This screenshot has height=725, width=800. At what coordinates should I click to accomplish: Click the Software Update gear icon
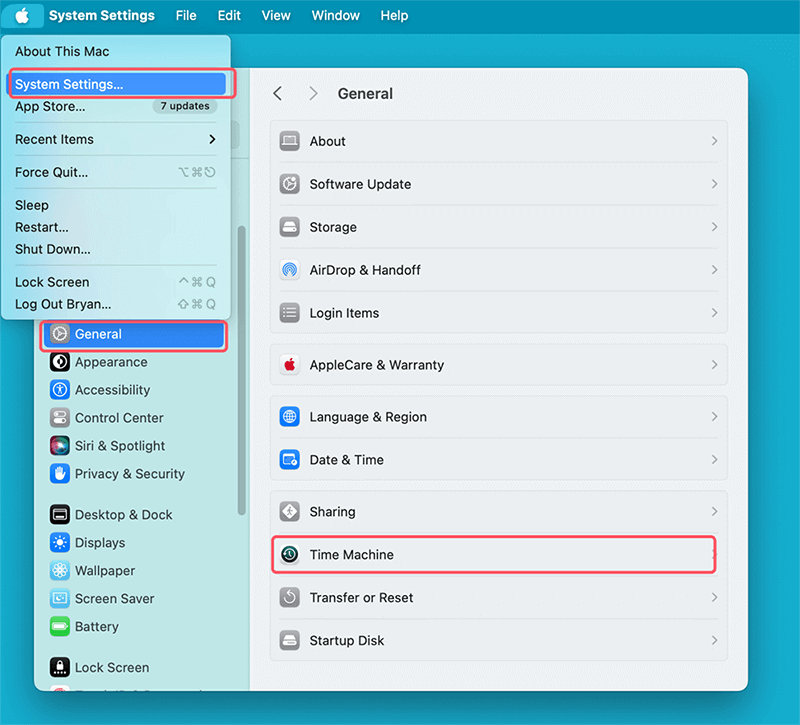tap(290, 184)
